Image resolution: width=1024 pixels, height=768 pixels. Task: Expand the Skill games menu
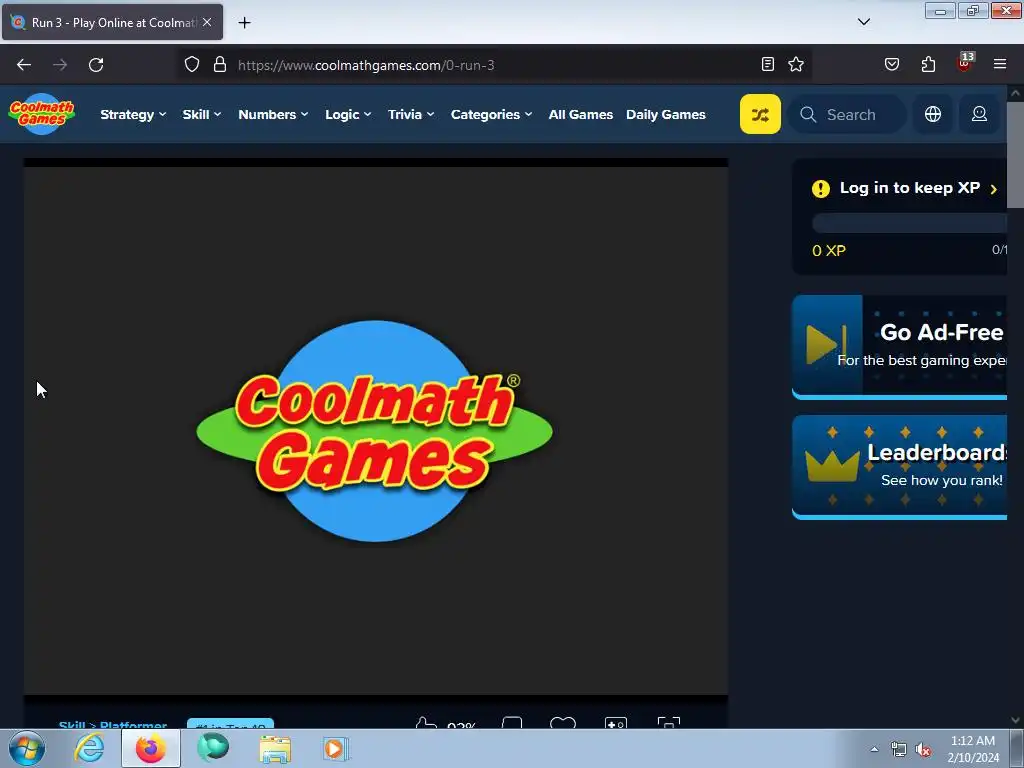[202, 114]
